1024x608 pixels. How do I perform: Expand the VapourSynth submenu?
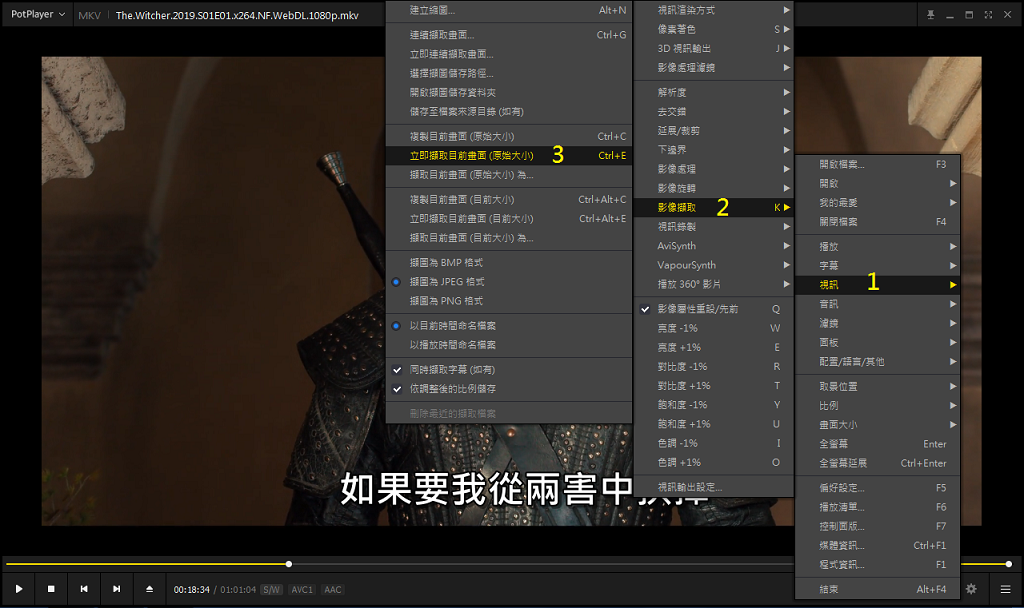(x=714, y=264)
